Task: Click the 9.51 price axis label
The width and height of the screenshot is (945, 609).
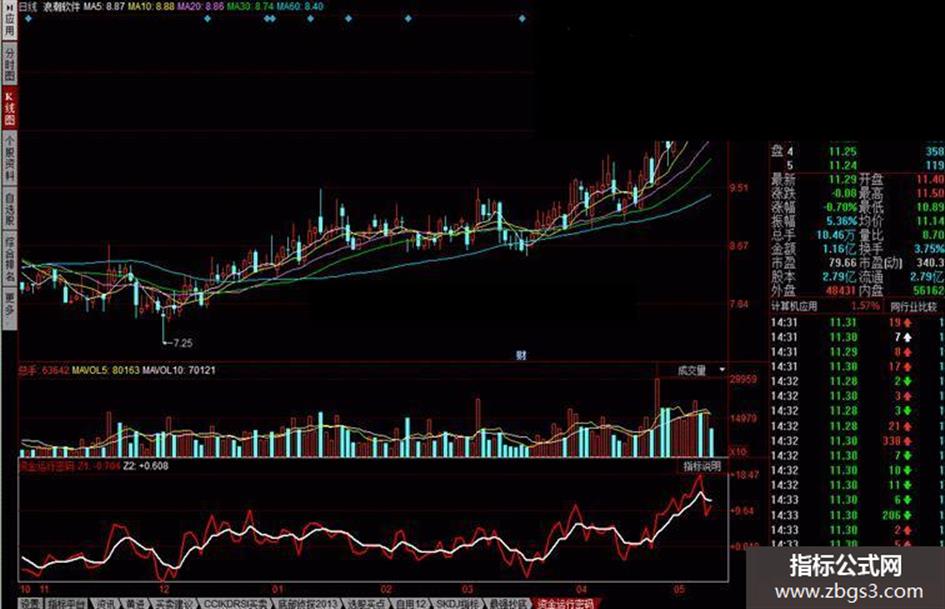Action: click(x=739, y=188)
